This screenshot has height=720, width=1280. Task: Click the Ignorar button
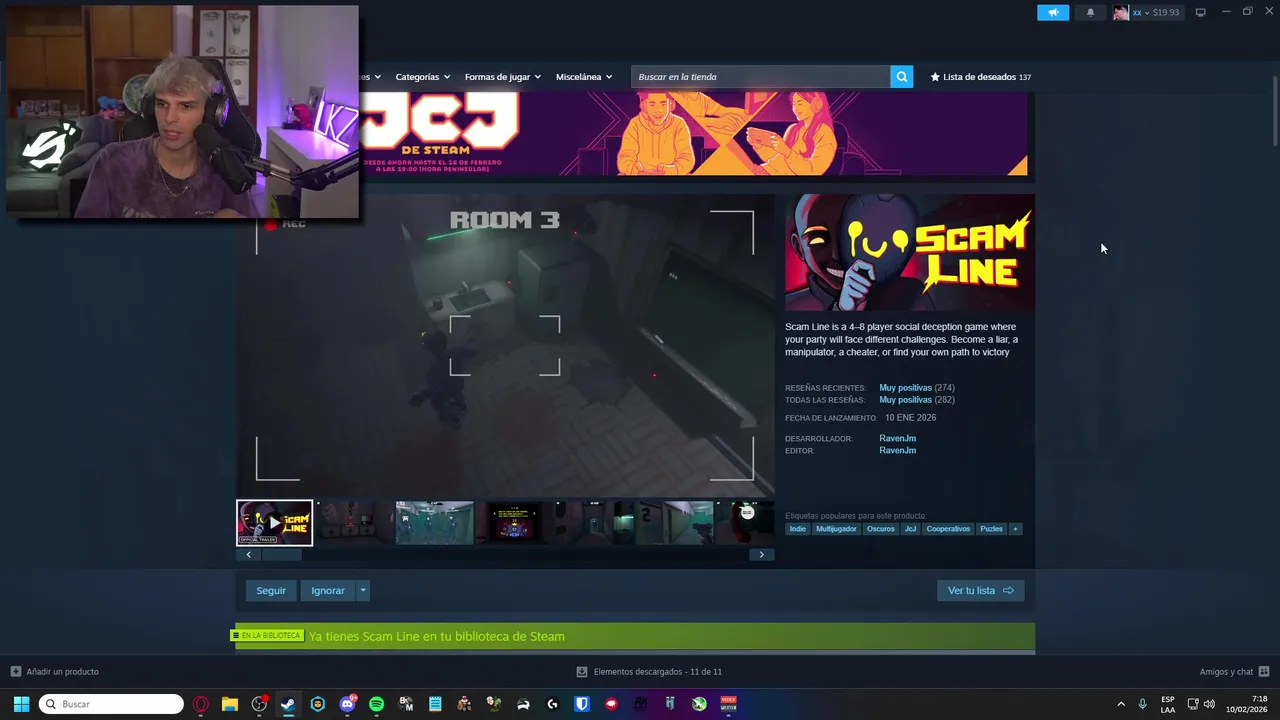(327, 591)
